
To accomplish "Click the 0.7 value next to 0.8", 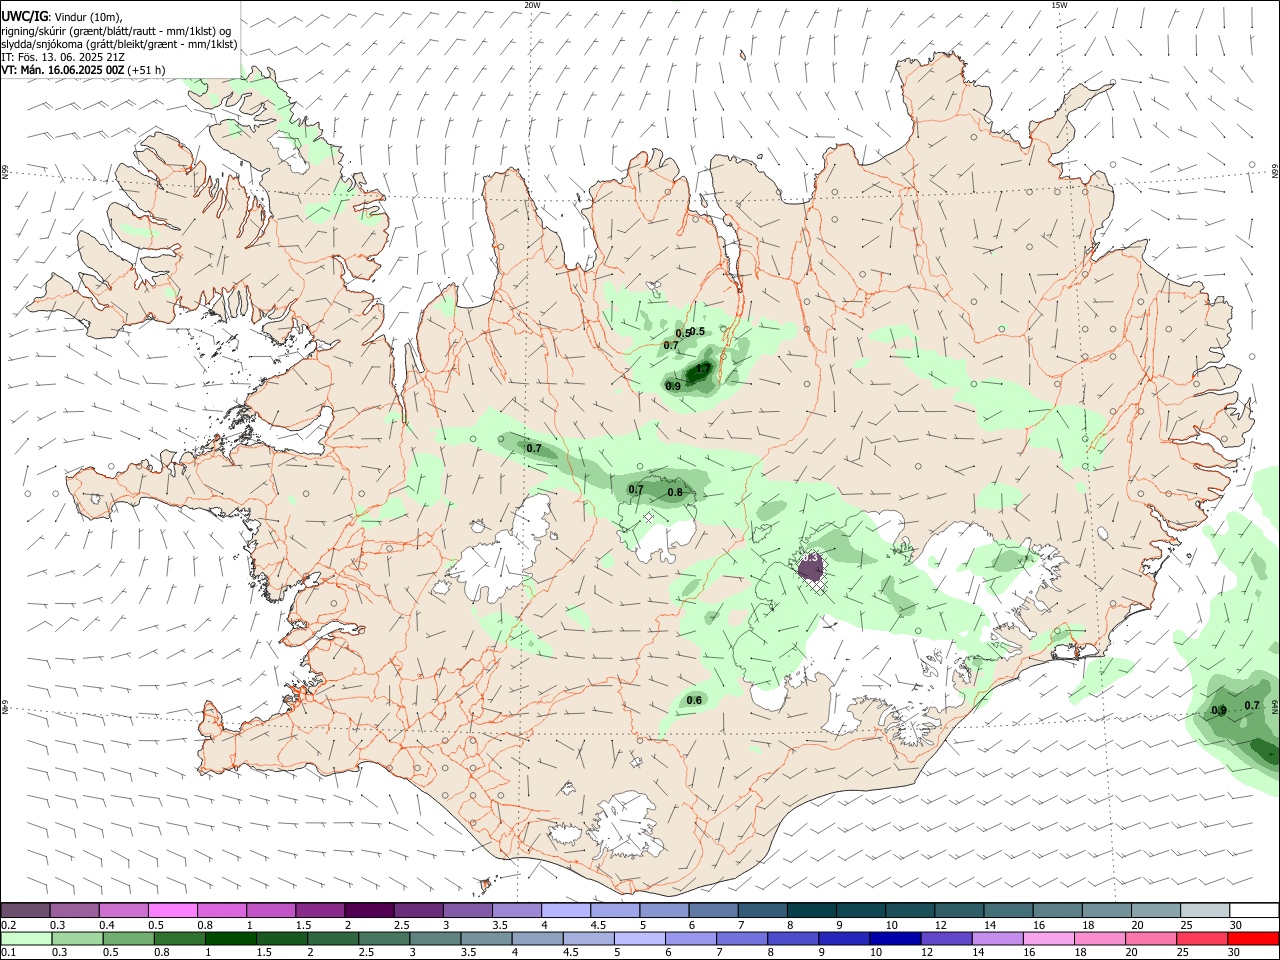I will click(x=636, y=489).
